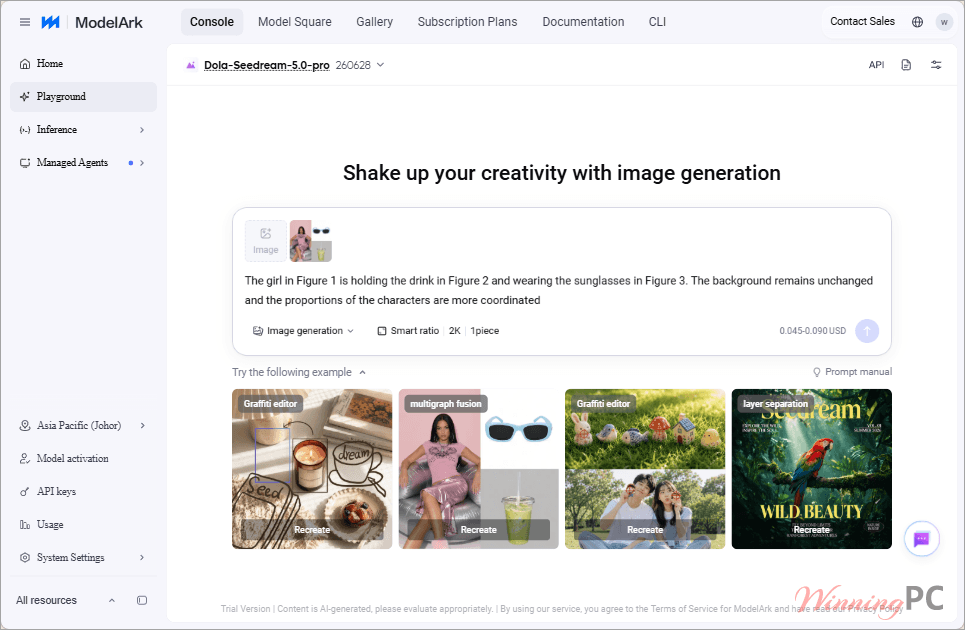This screenshot has width=965, height=630.
Task: Click the API button
Action: click(x=876, y=65)
